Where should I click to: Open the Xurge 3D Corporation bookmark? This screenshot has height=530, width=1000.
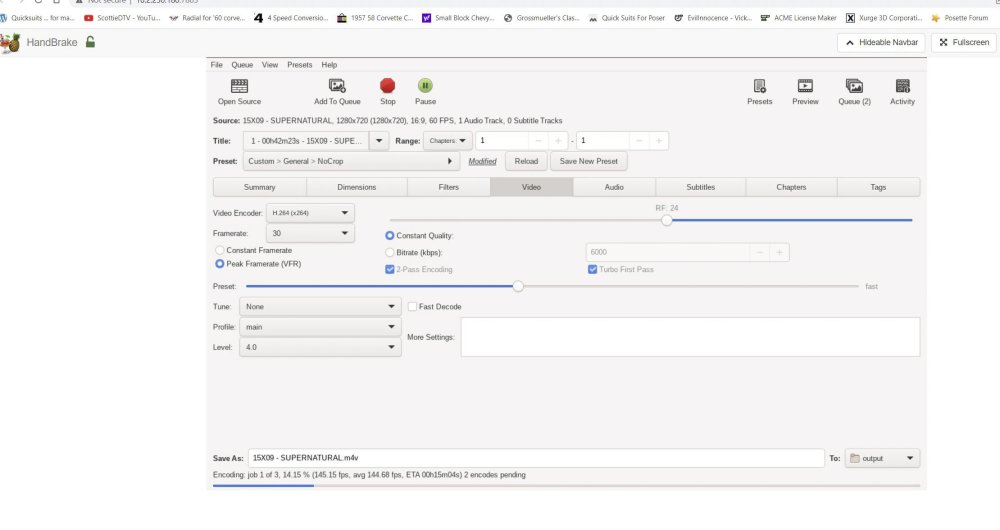[x=884, y=18]
